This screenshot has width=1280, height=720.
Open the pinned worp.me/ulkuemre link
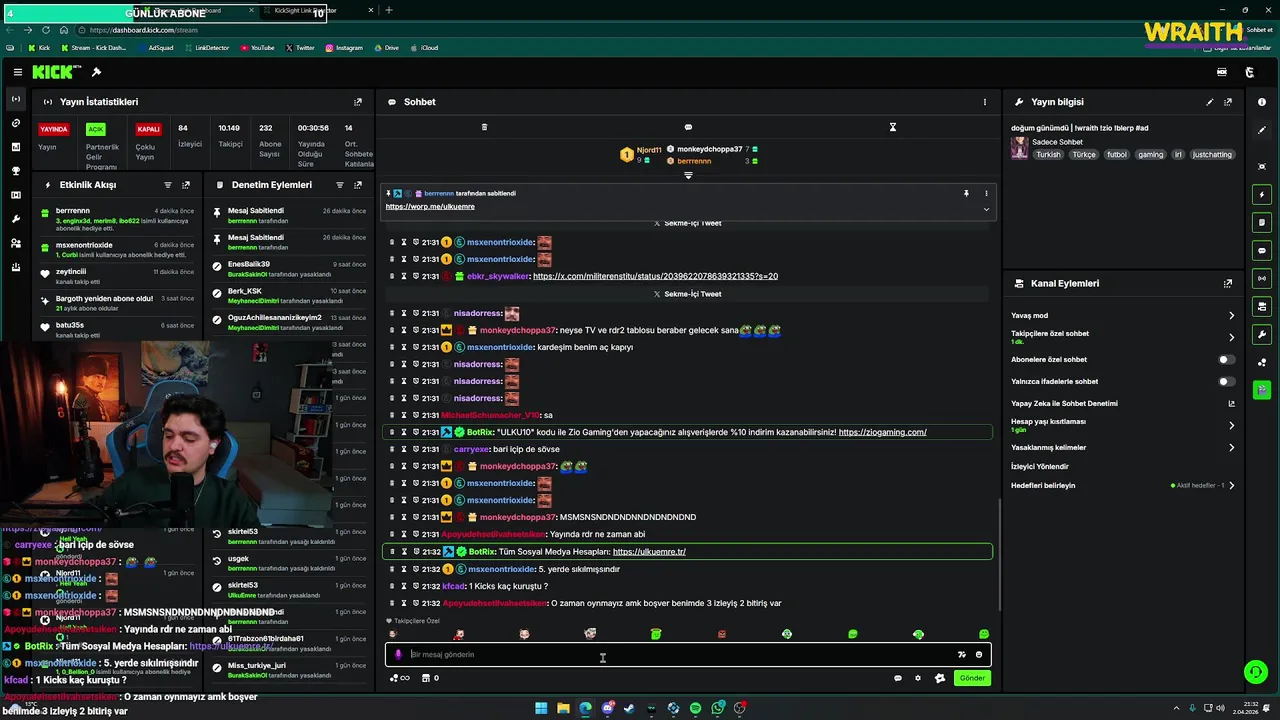[430, 207]
